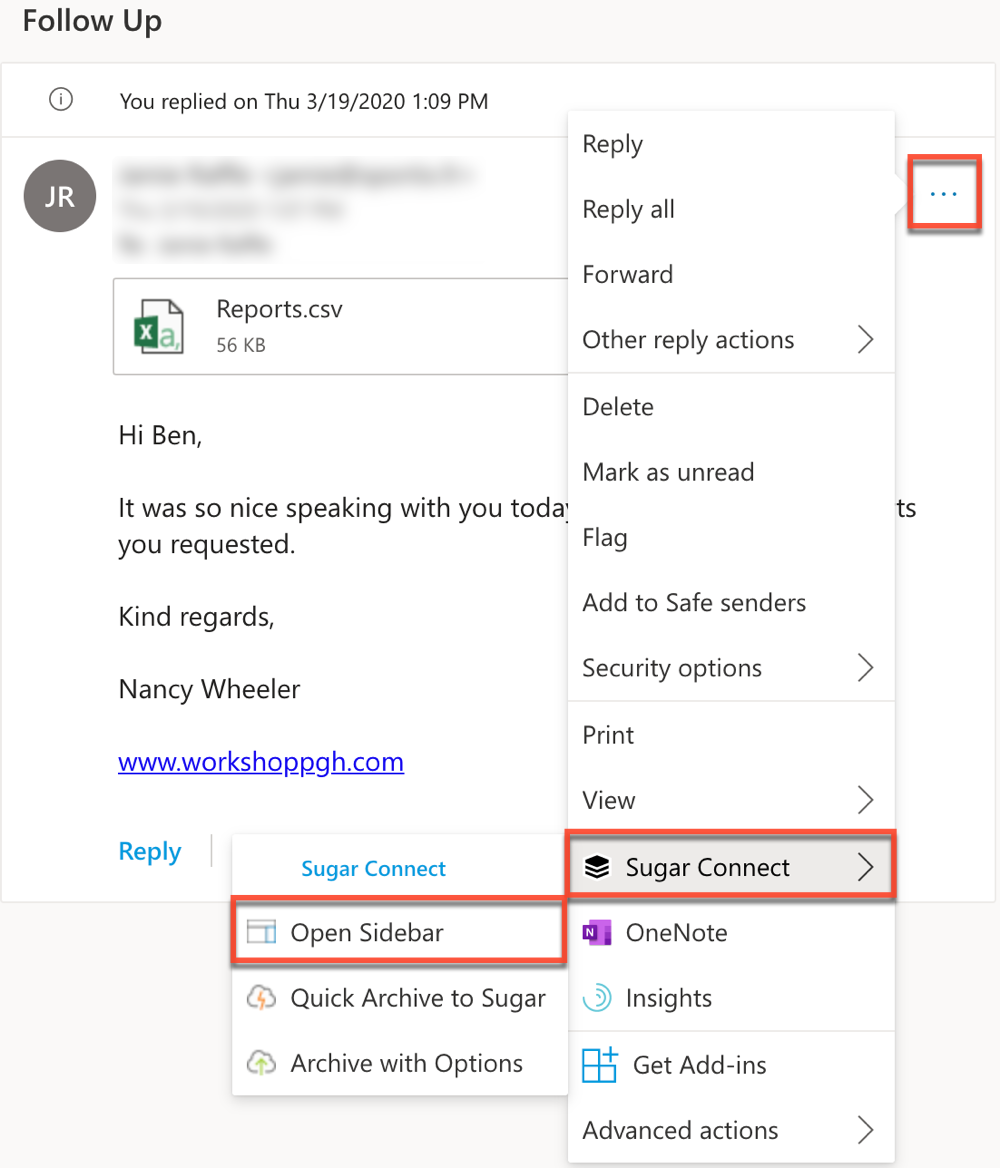1000x1168 pixels.
Task: Click the OneNote icon
Action: tap(597, 933)
